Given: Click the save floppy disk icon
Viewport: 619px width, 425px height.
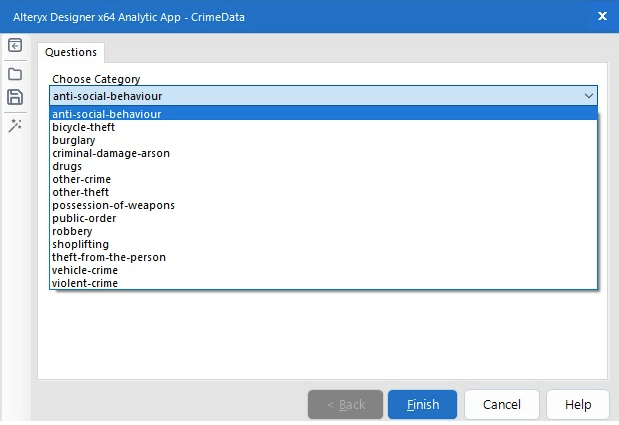Looking at the screenshot, I should click(15, 97).
